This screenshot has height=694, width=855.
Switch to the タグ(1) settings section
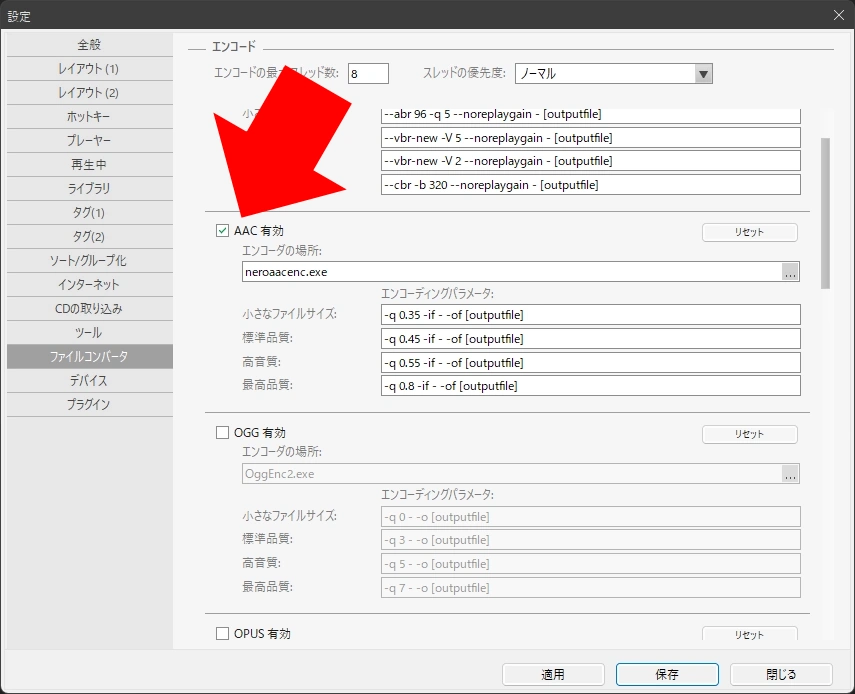pos(90,212)
